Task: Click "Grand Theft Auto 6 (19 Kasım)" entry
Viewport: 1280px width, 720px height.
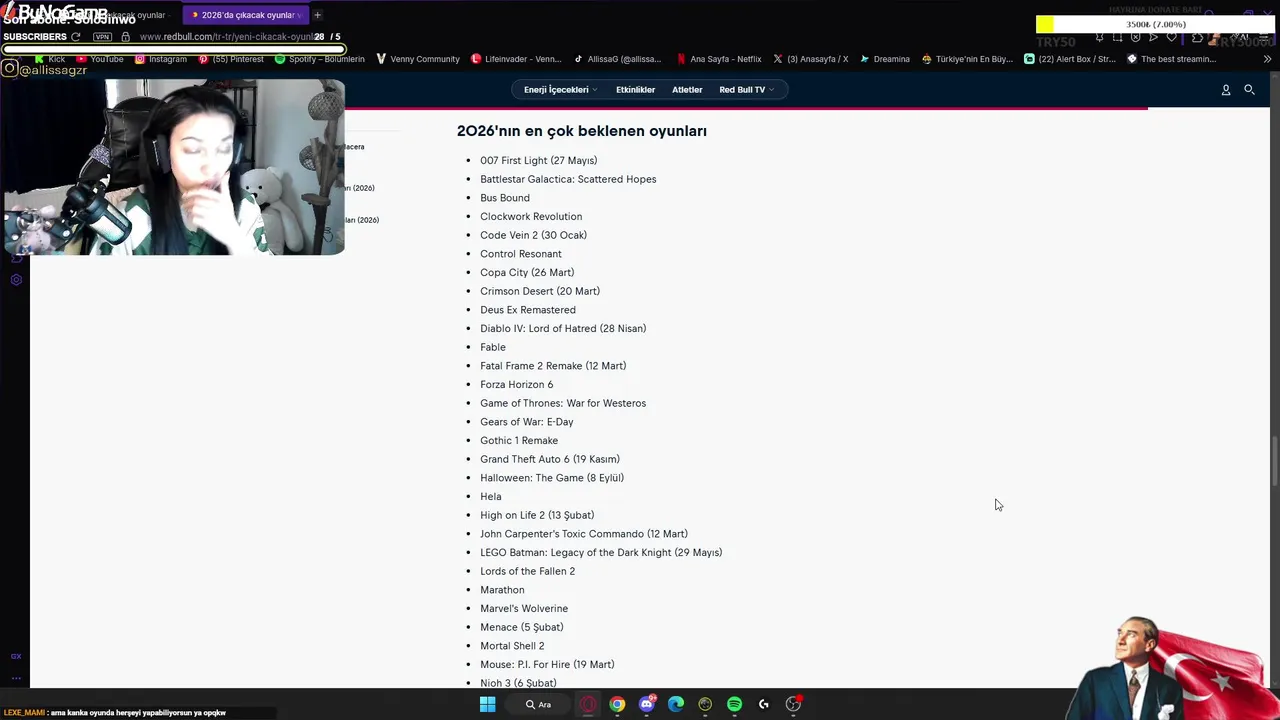Action: (x=550, y=459)
